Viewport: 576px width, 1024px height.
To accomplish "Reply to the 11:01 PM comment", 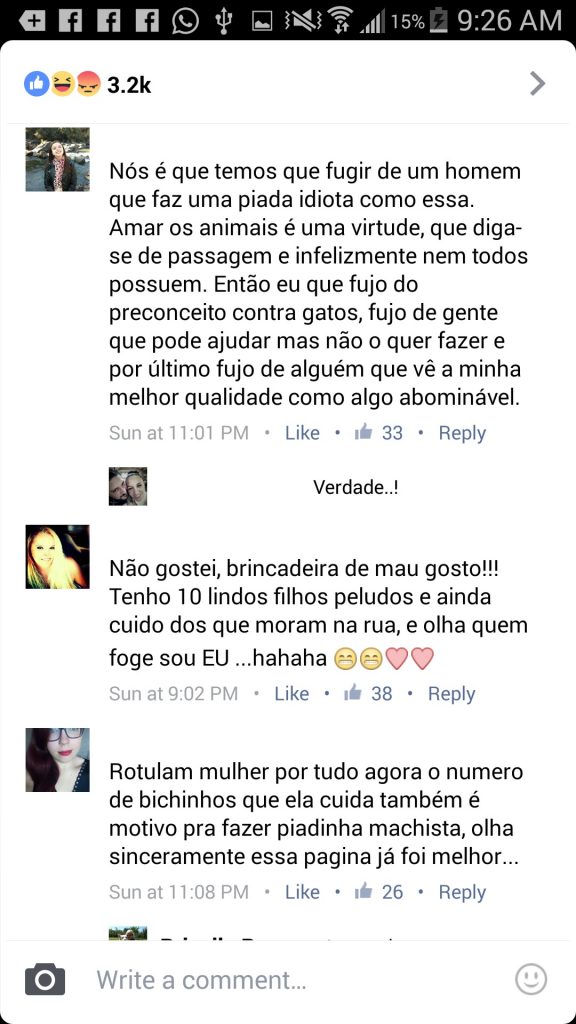I will 462,433.
